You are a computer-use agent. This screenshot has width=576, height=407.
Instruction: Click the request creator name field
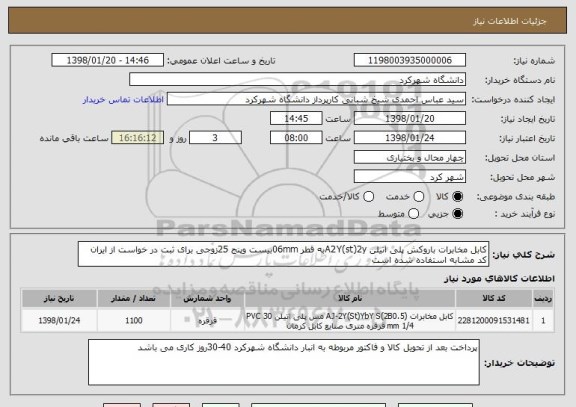(316, 99)
